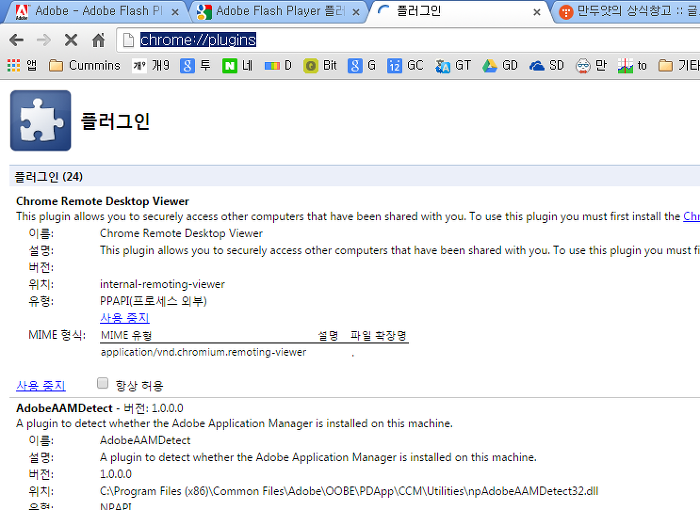Click the page icon in the address bar

(x=129, y=40)
